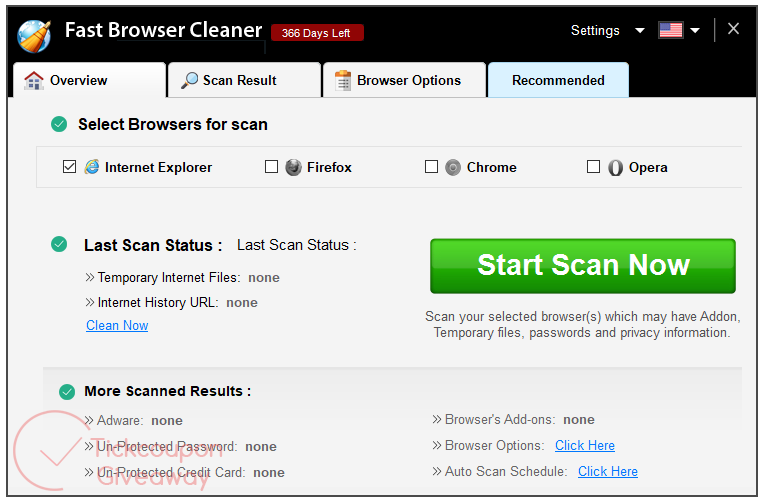The image size is (762, 502).
Task: Click the Scan Result magnifier icon
Action: click(190, 80)
